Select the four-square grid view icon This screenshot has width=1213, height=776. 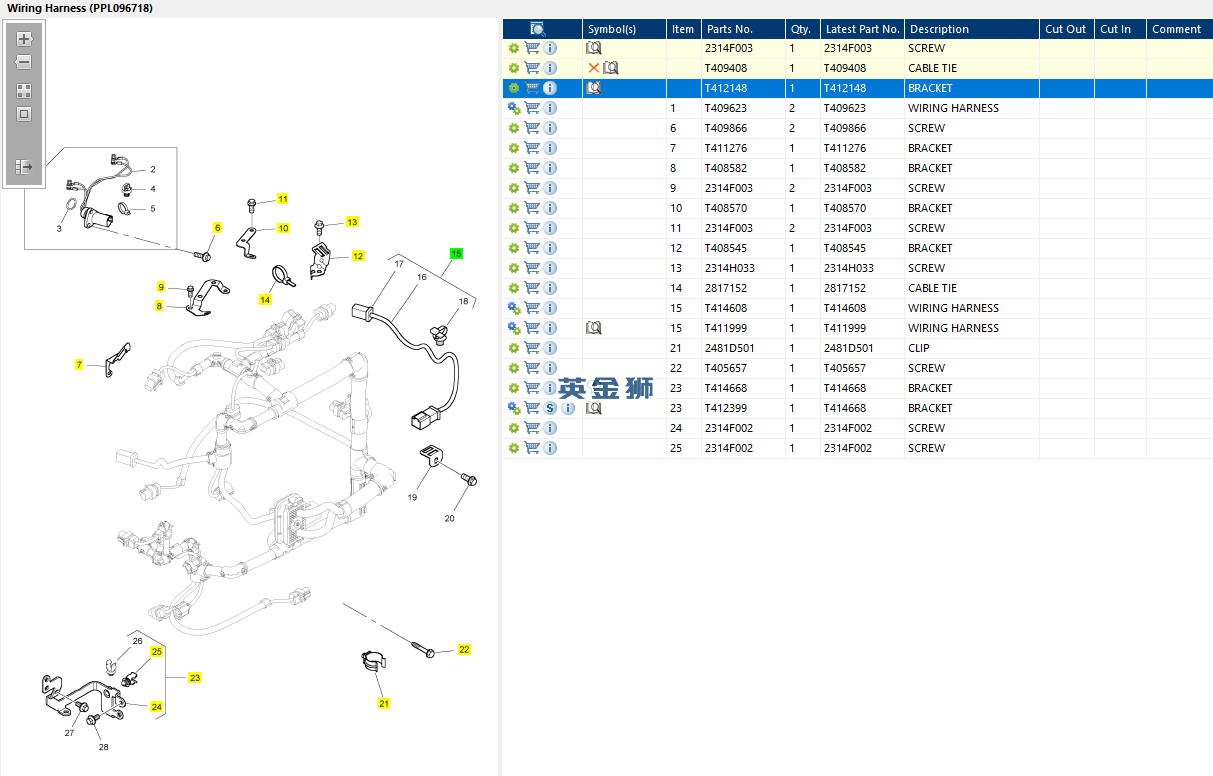(x=25, y=91)
